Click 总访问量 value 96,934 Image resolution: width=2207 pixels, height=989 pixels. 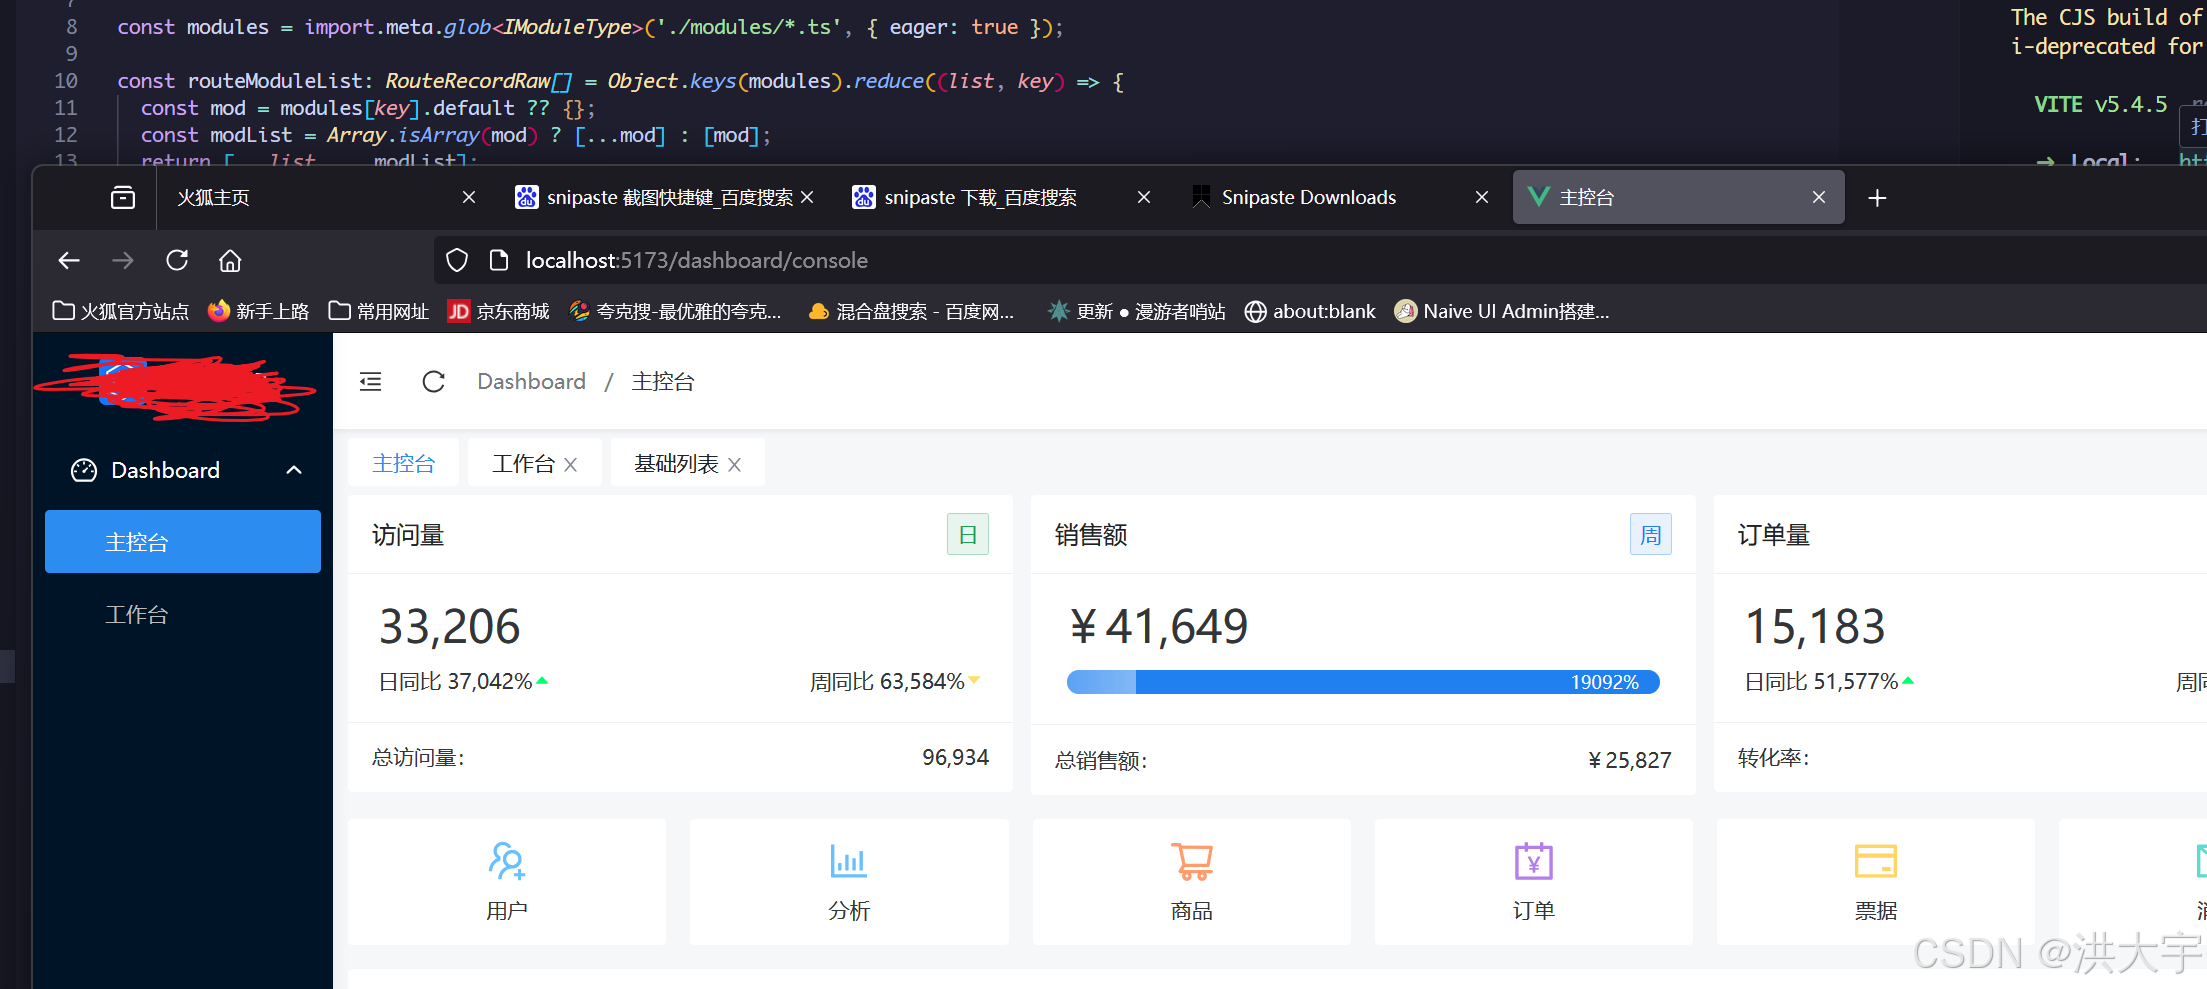[955, 757]
